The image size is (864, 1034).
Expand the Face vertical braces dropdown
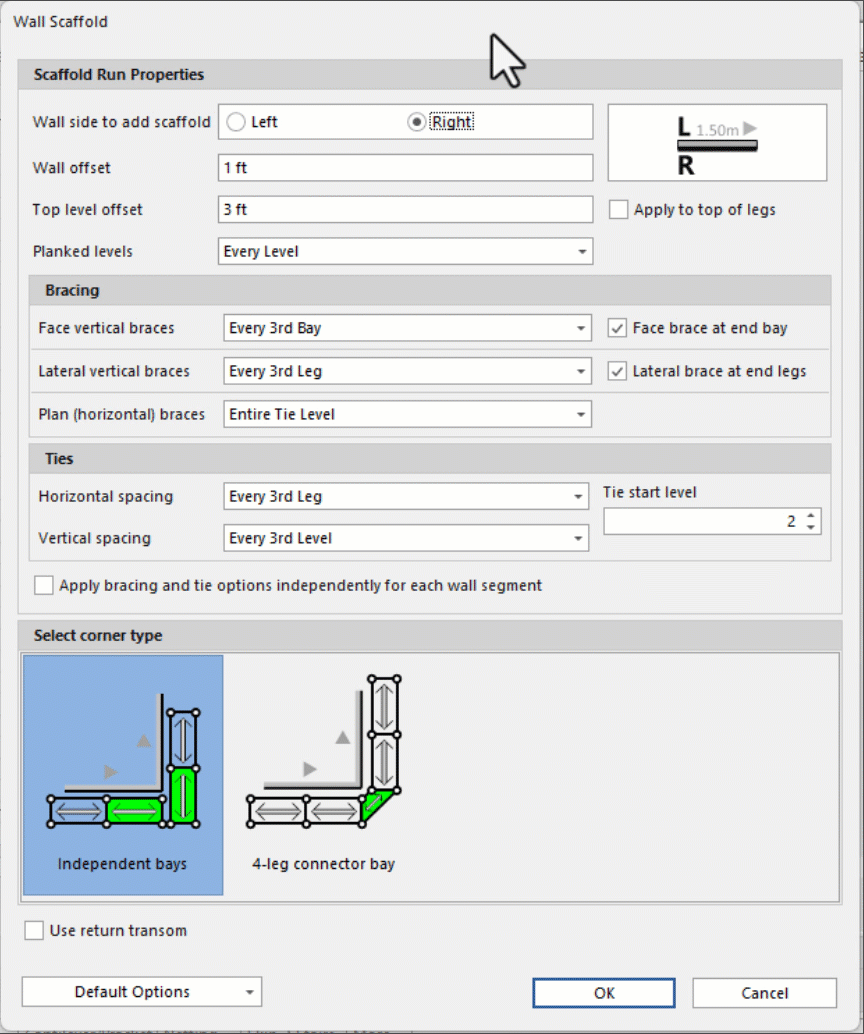click(407, 328)
